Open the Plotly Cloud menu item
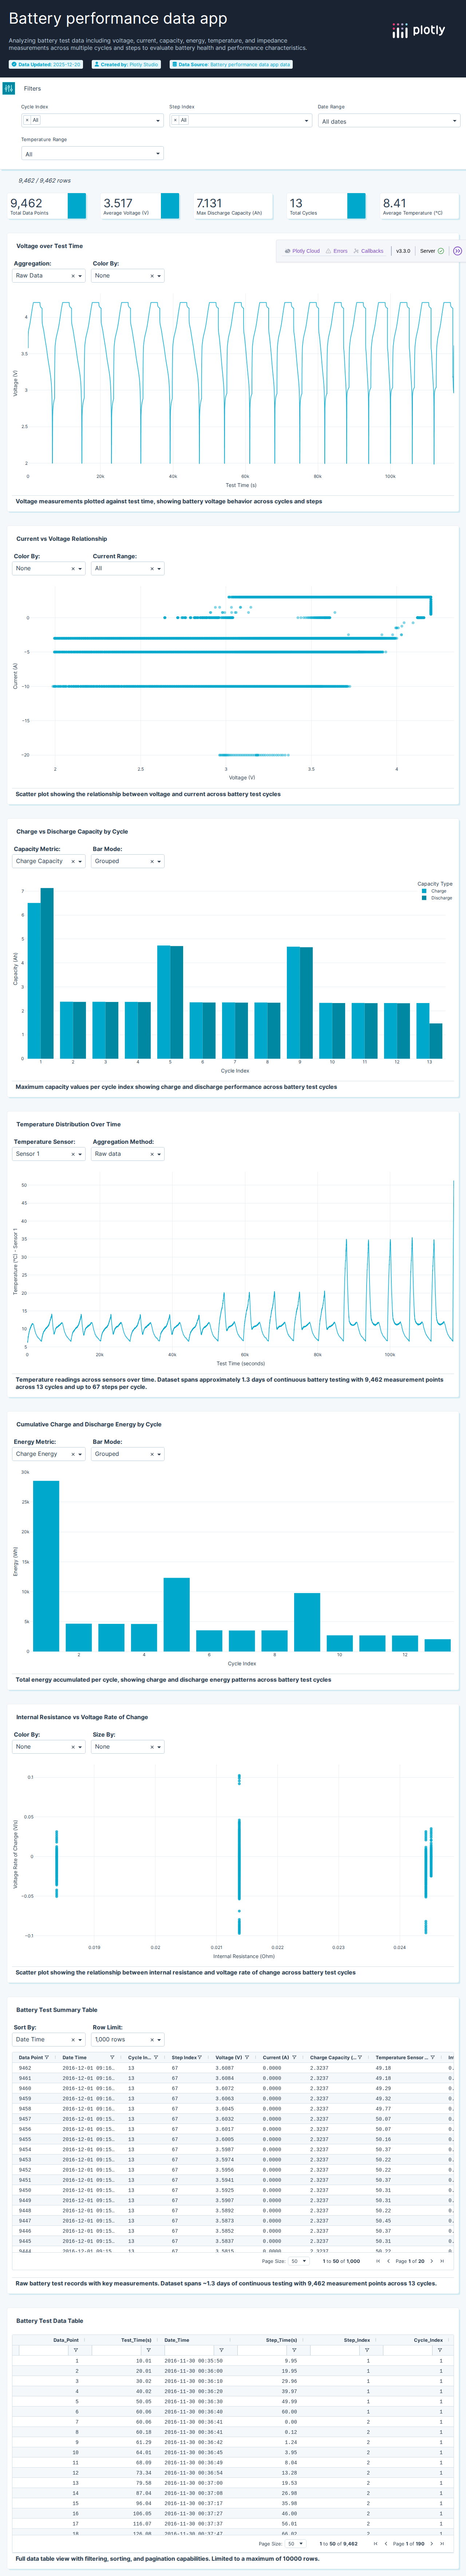Image resolution: width=466 pixels, height=2576 pixels. coord(302,251)
